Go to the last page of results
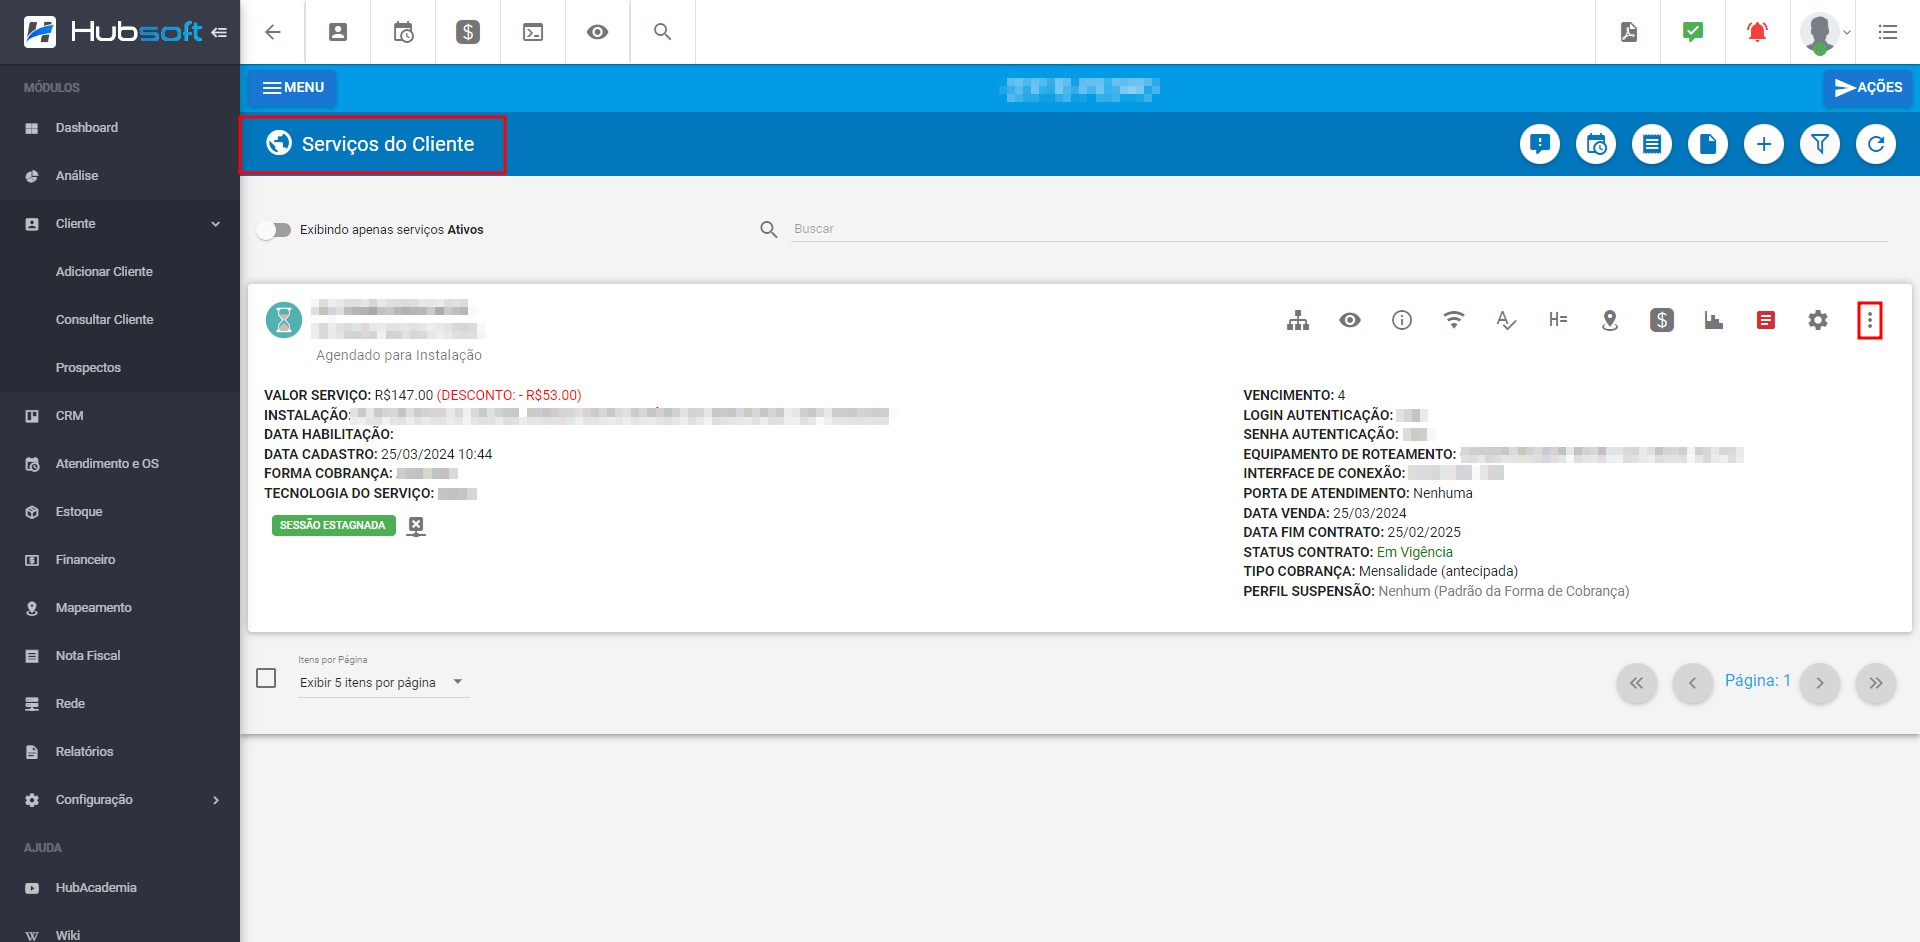Screen dimensions: 1920x942 coord(1876,683)
